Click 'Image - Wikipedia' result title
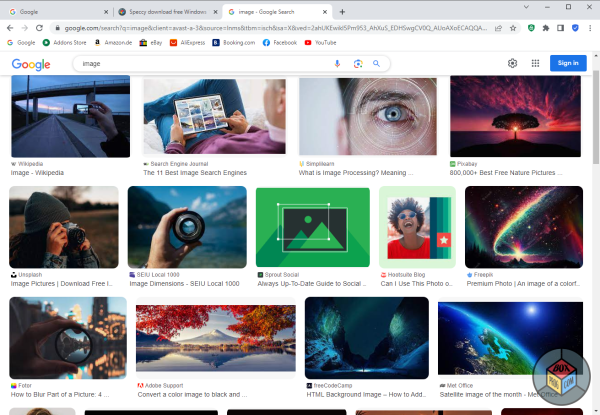The width and height of the screenshot is (600, 415). [x=37, y=173]
